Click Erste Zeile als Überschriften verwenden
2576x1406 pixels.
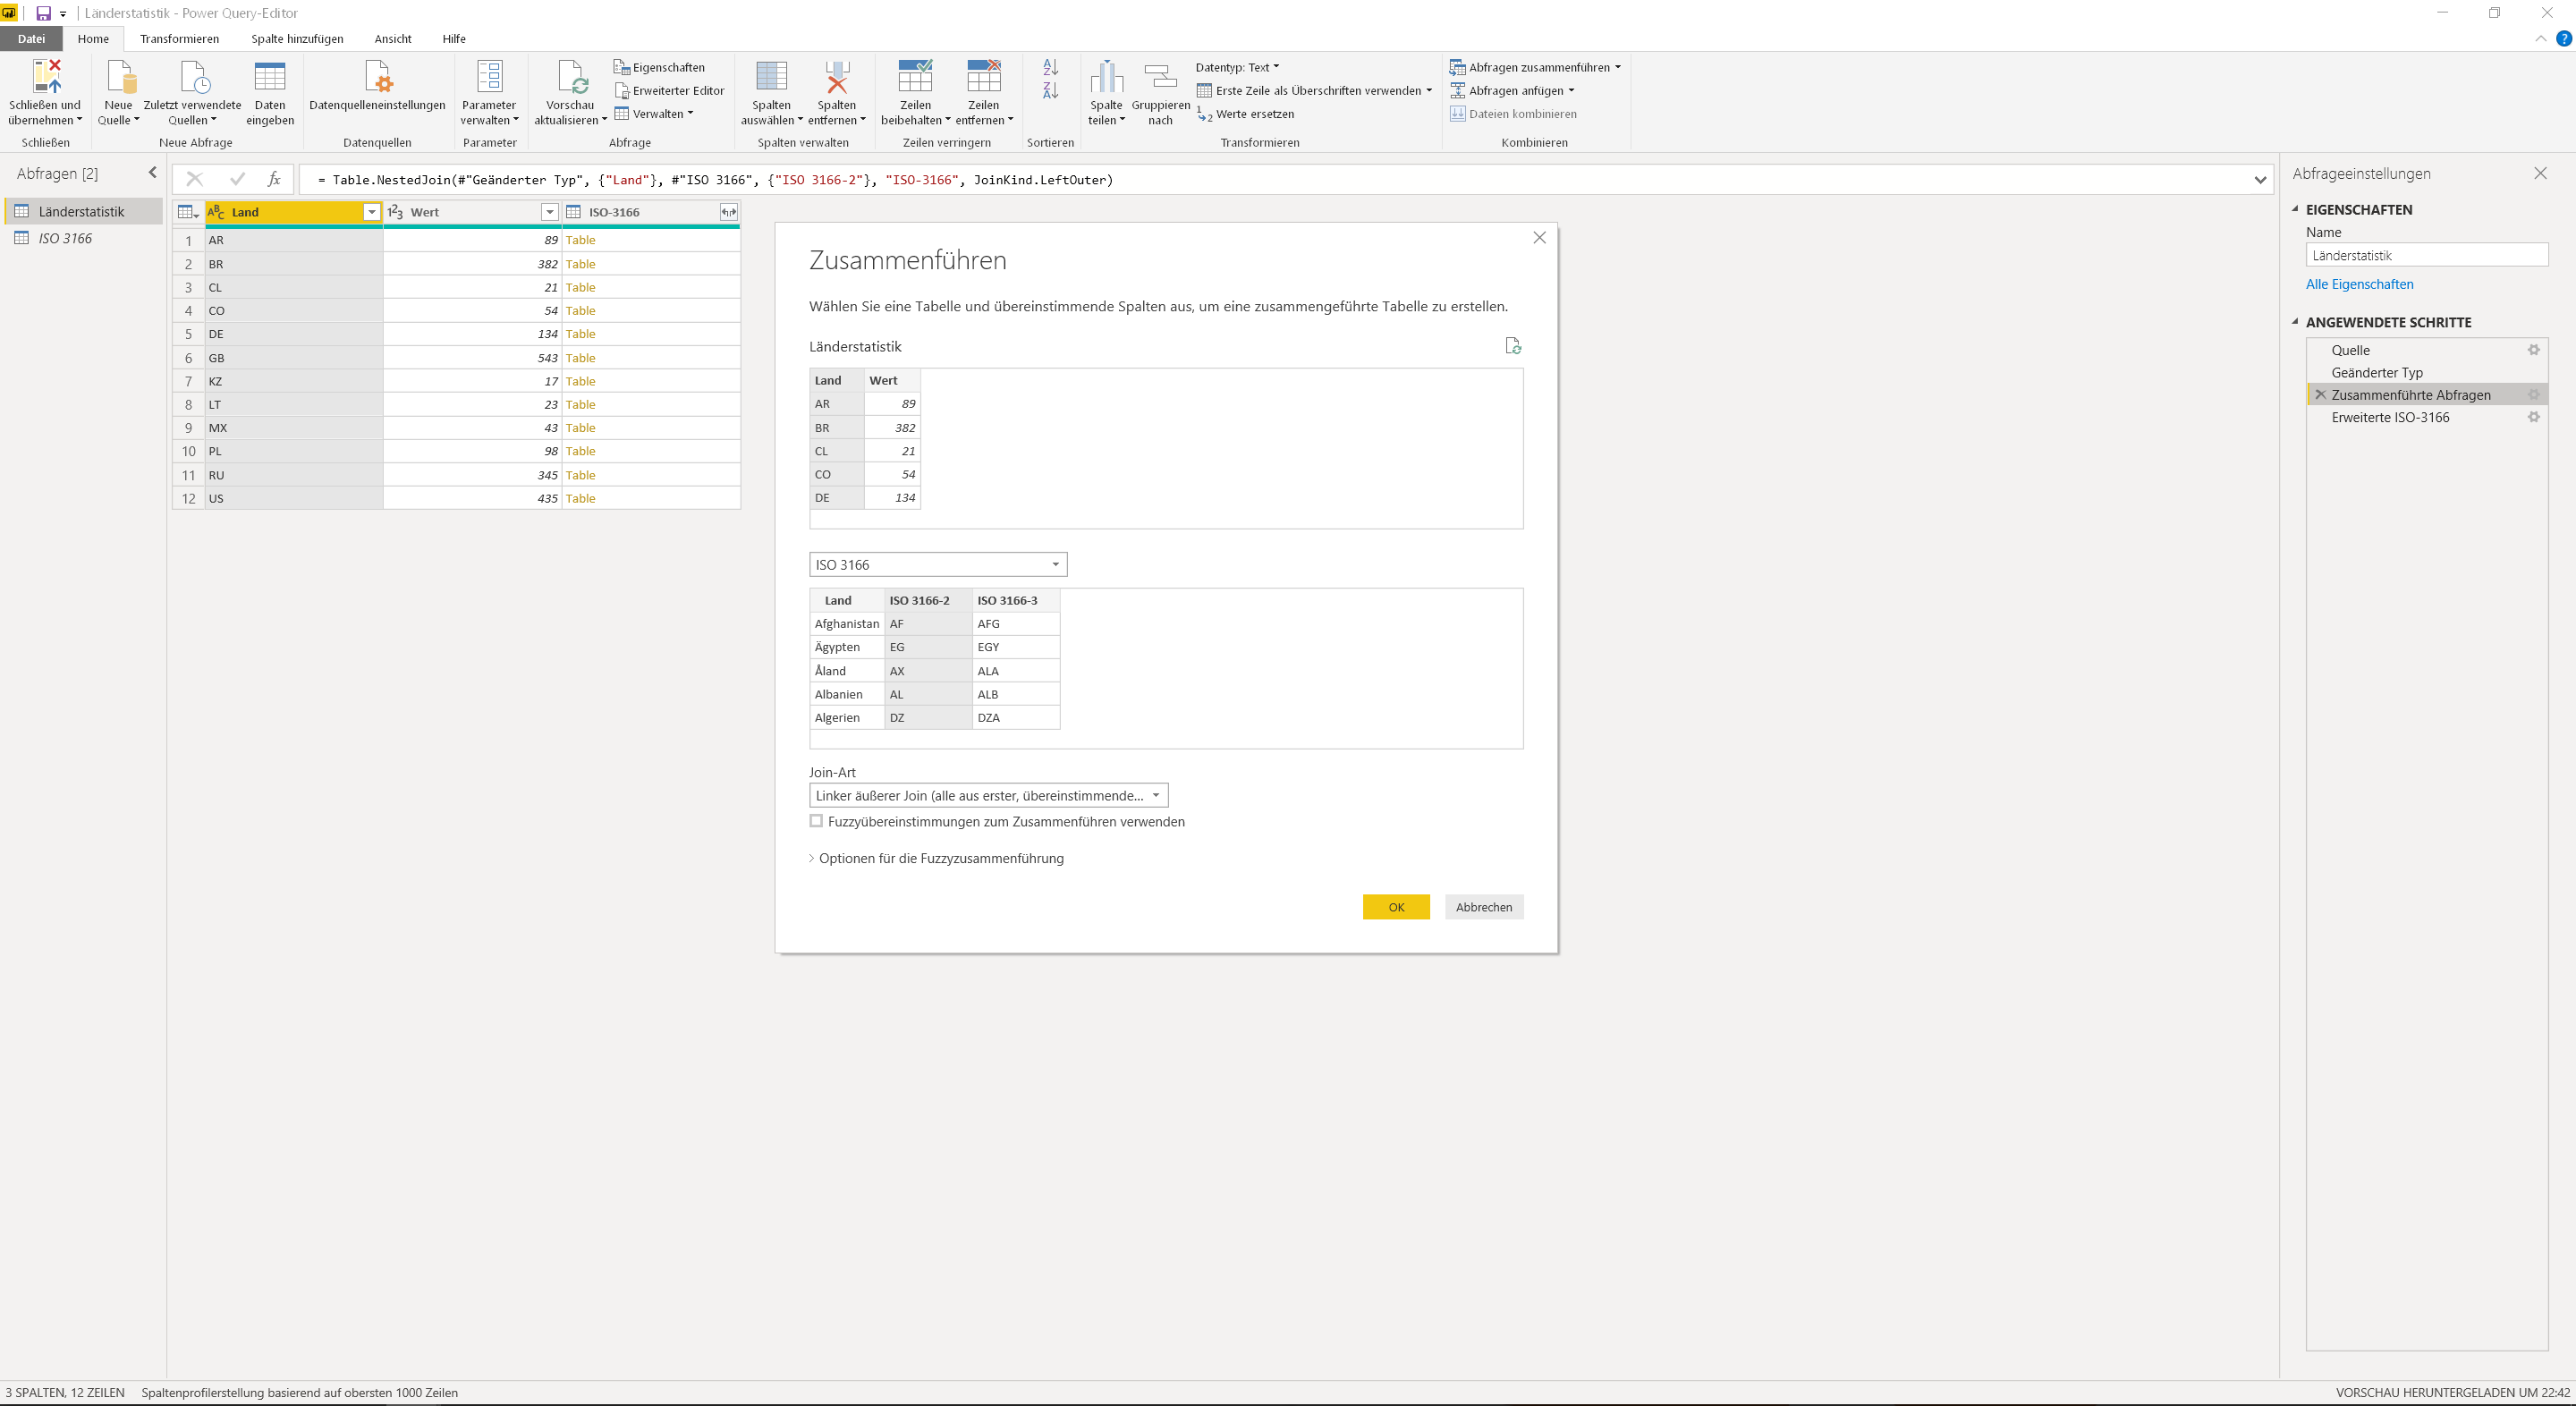pos(1314,90)
